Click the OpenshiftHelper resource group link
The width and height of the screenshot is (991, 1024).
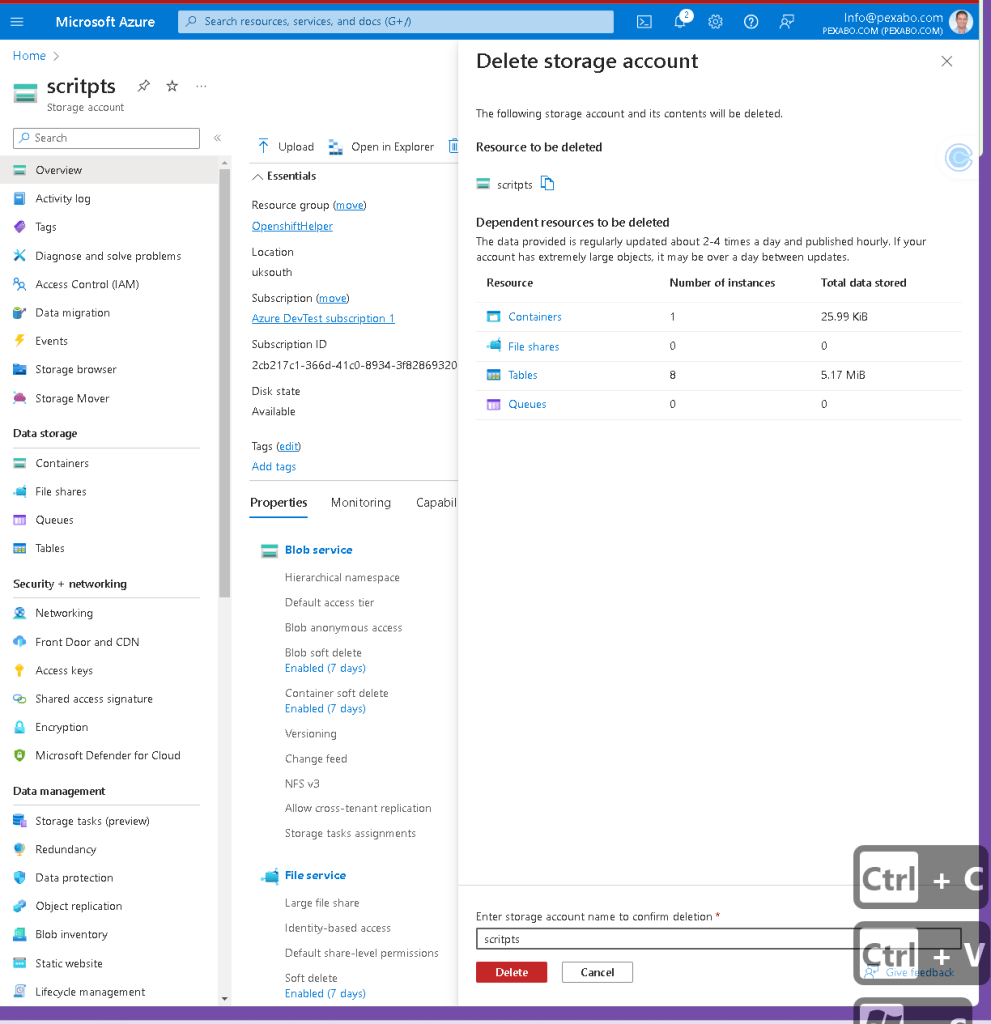coord(292,226)
